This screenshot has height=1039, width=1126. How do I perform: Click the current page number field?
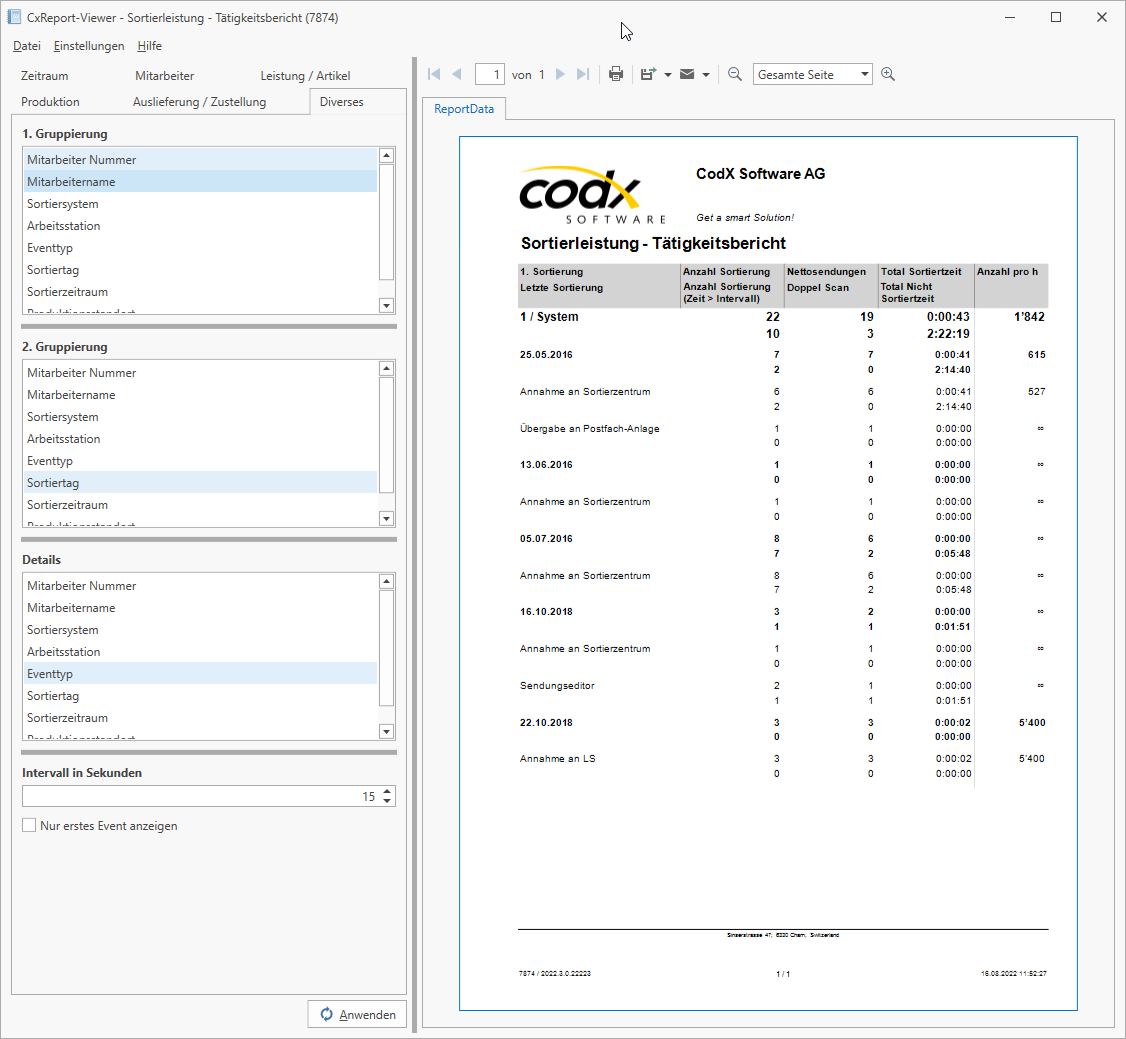pos(490,75)
